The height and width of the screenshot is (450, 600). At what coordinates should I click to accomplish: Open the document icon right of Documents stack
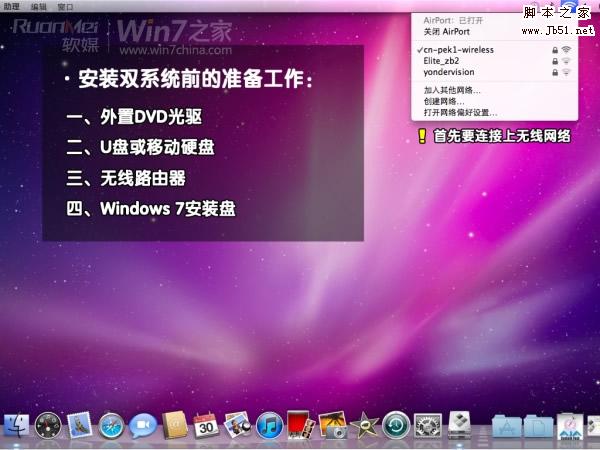click(x=570, y=426)
